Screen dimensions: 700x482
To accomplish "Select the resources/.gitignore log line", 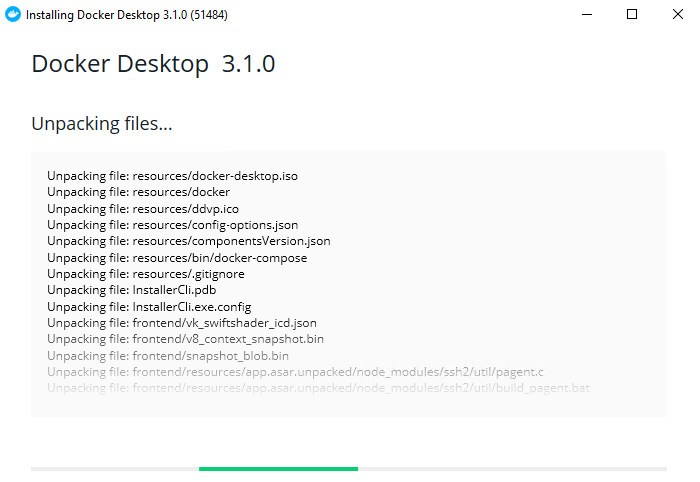I will coord(146,274).
